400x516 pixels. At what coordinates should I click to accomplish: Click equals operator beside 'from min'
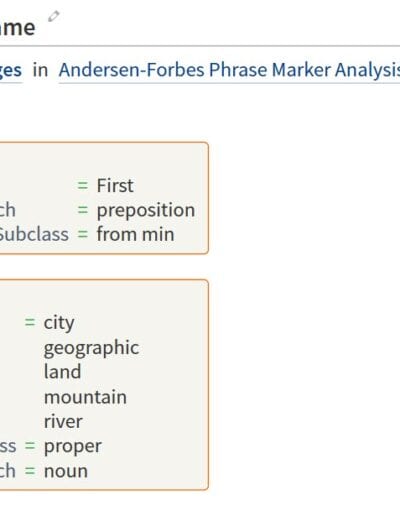click(83, 234)
